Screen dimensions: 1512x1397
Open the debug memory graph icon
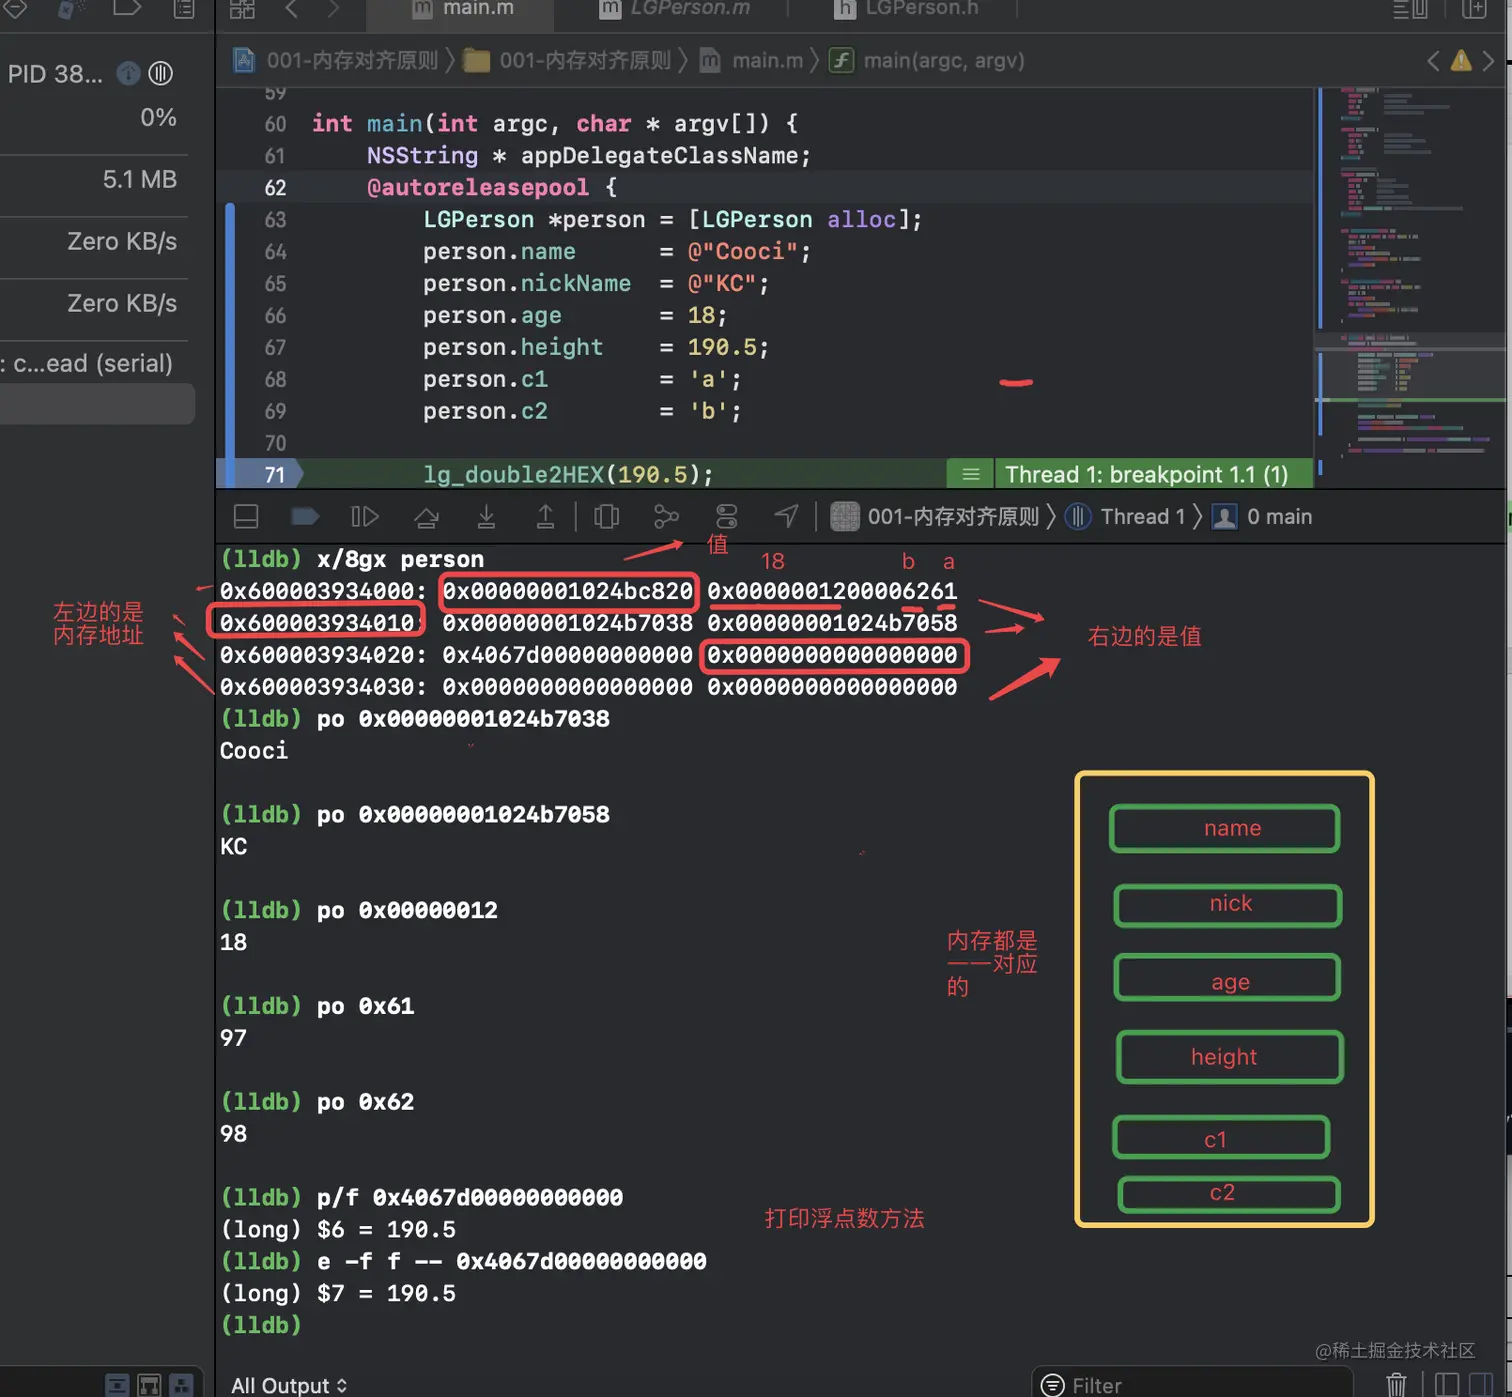coord(666,516)
